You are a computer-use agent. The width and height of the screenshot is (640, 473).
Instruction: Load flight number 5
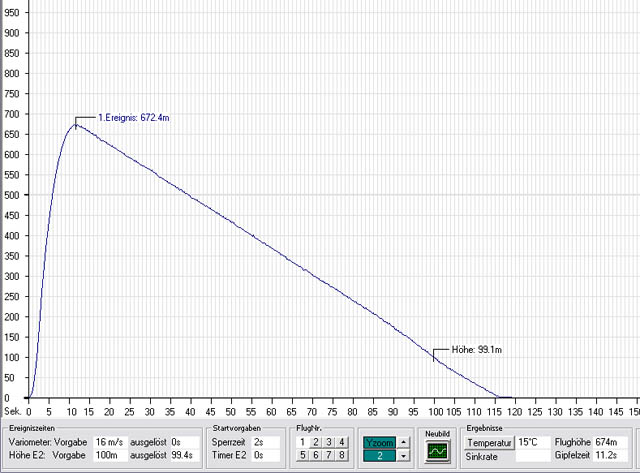pyautogui.click(x=305, y=456)
